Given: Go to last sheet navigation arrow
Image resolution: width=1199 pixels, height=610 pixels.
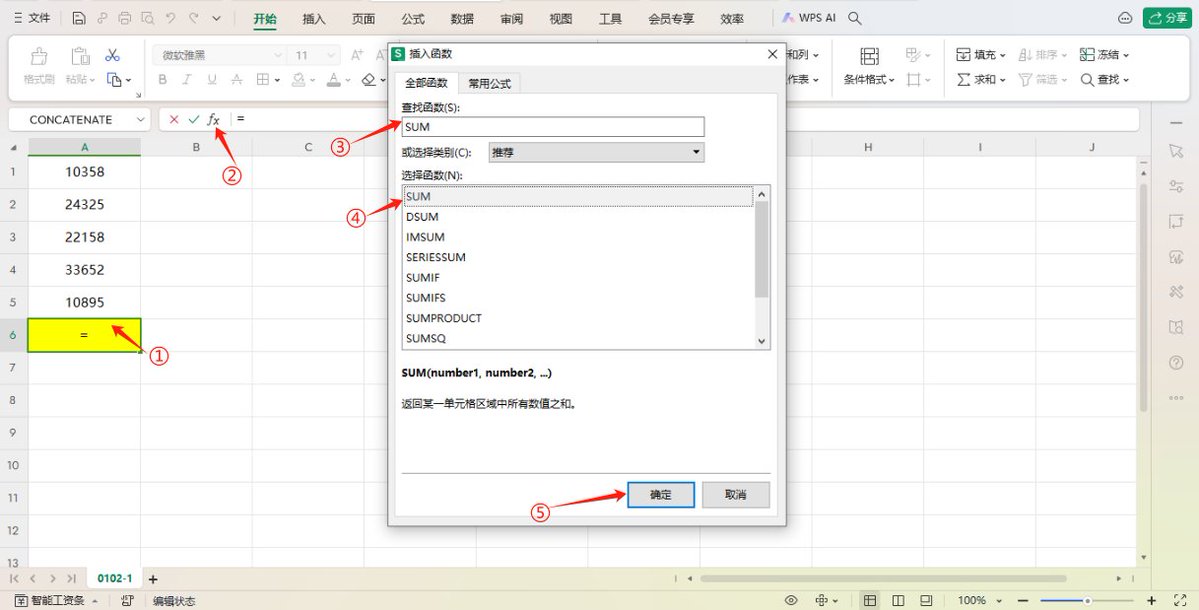Looking at the screenshot, I should 71,579.
